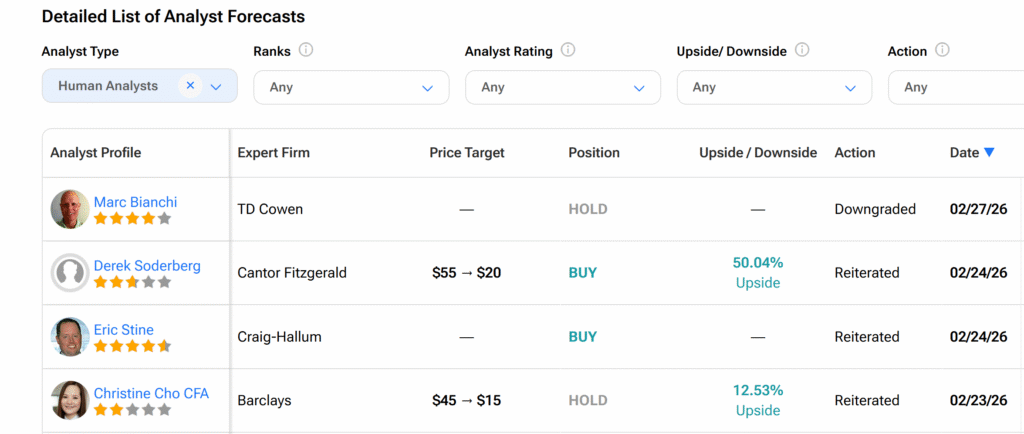Click Marc Bianchi's profile photo
The width and height of the screenshot is (1024, 434).
click(70, 209)
